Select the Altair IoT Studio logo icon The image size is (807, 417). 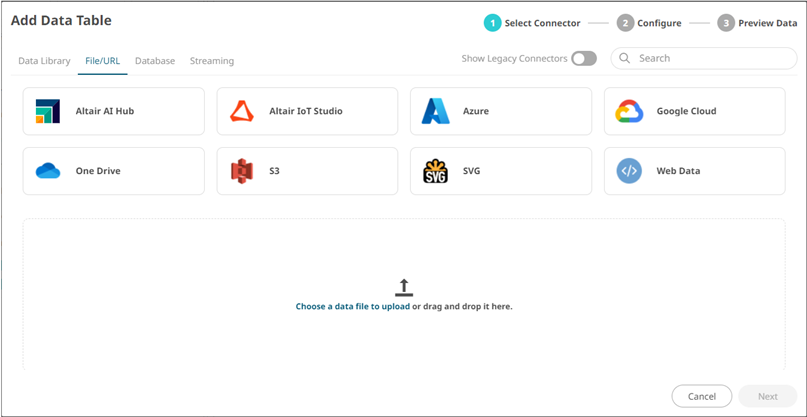click(241, 111)
